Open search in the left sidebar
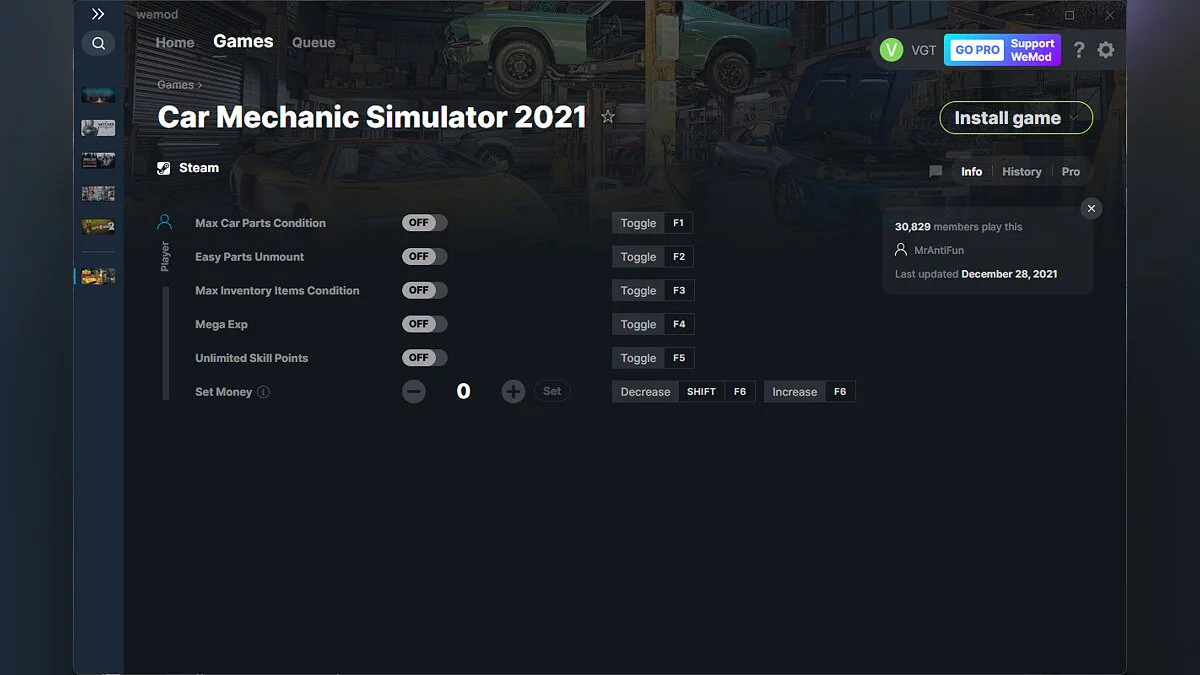This screenshot has width=1200, height=675. 98,43
